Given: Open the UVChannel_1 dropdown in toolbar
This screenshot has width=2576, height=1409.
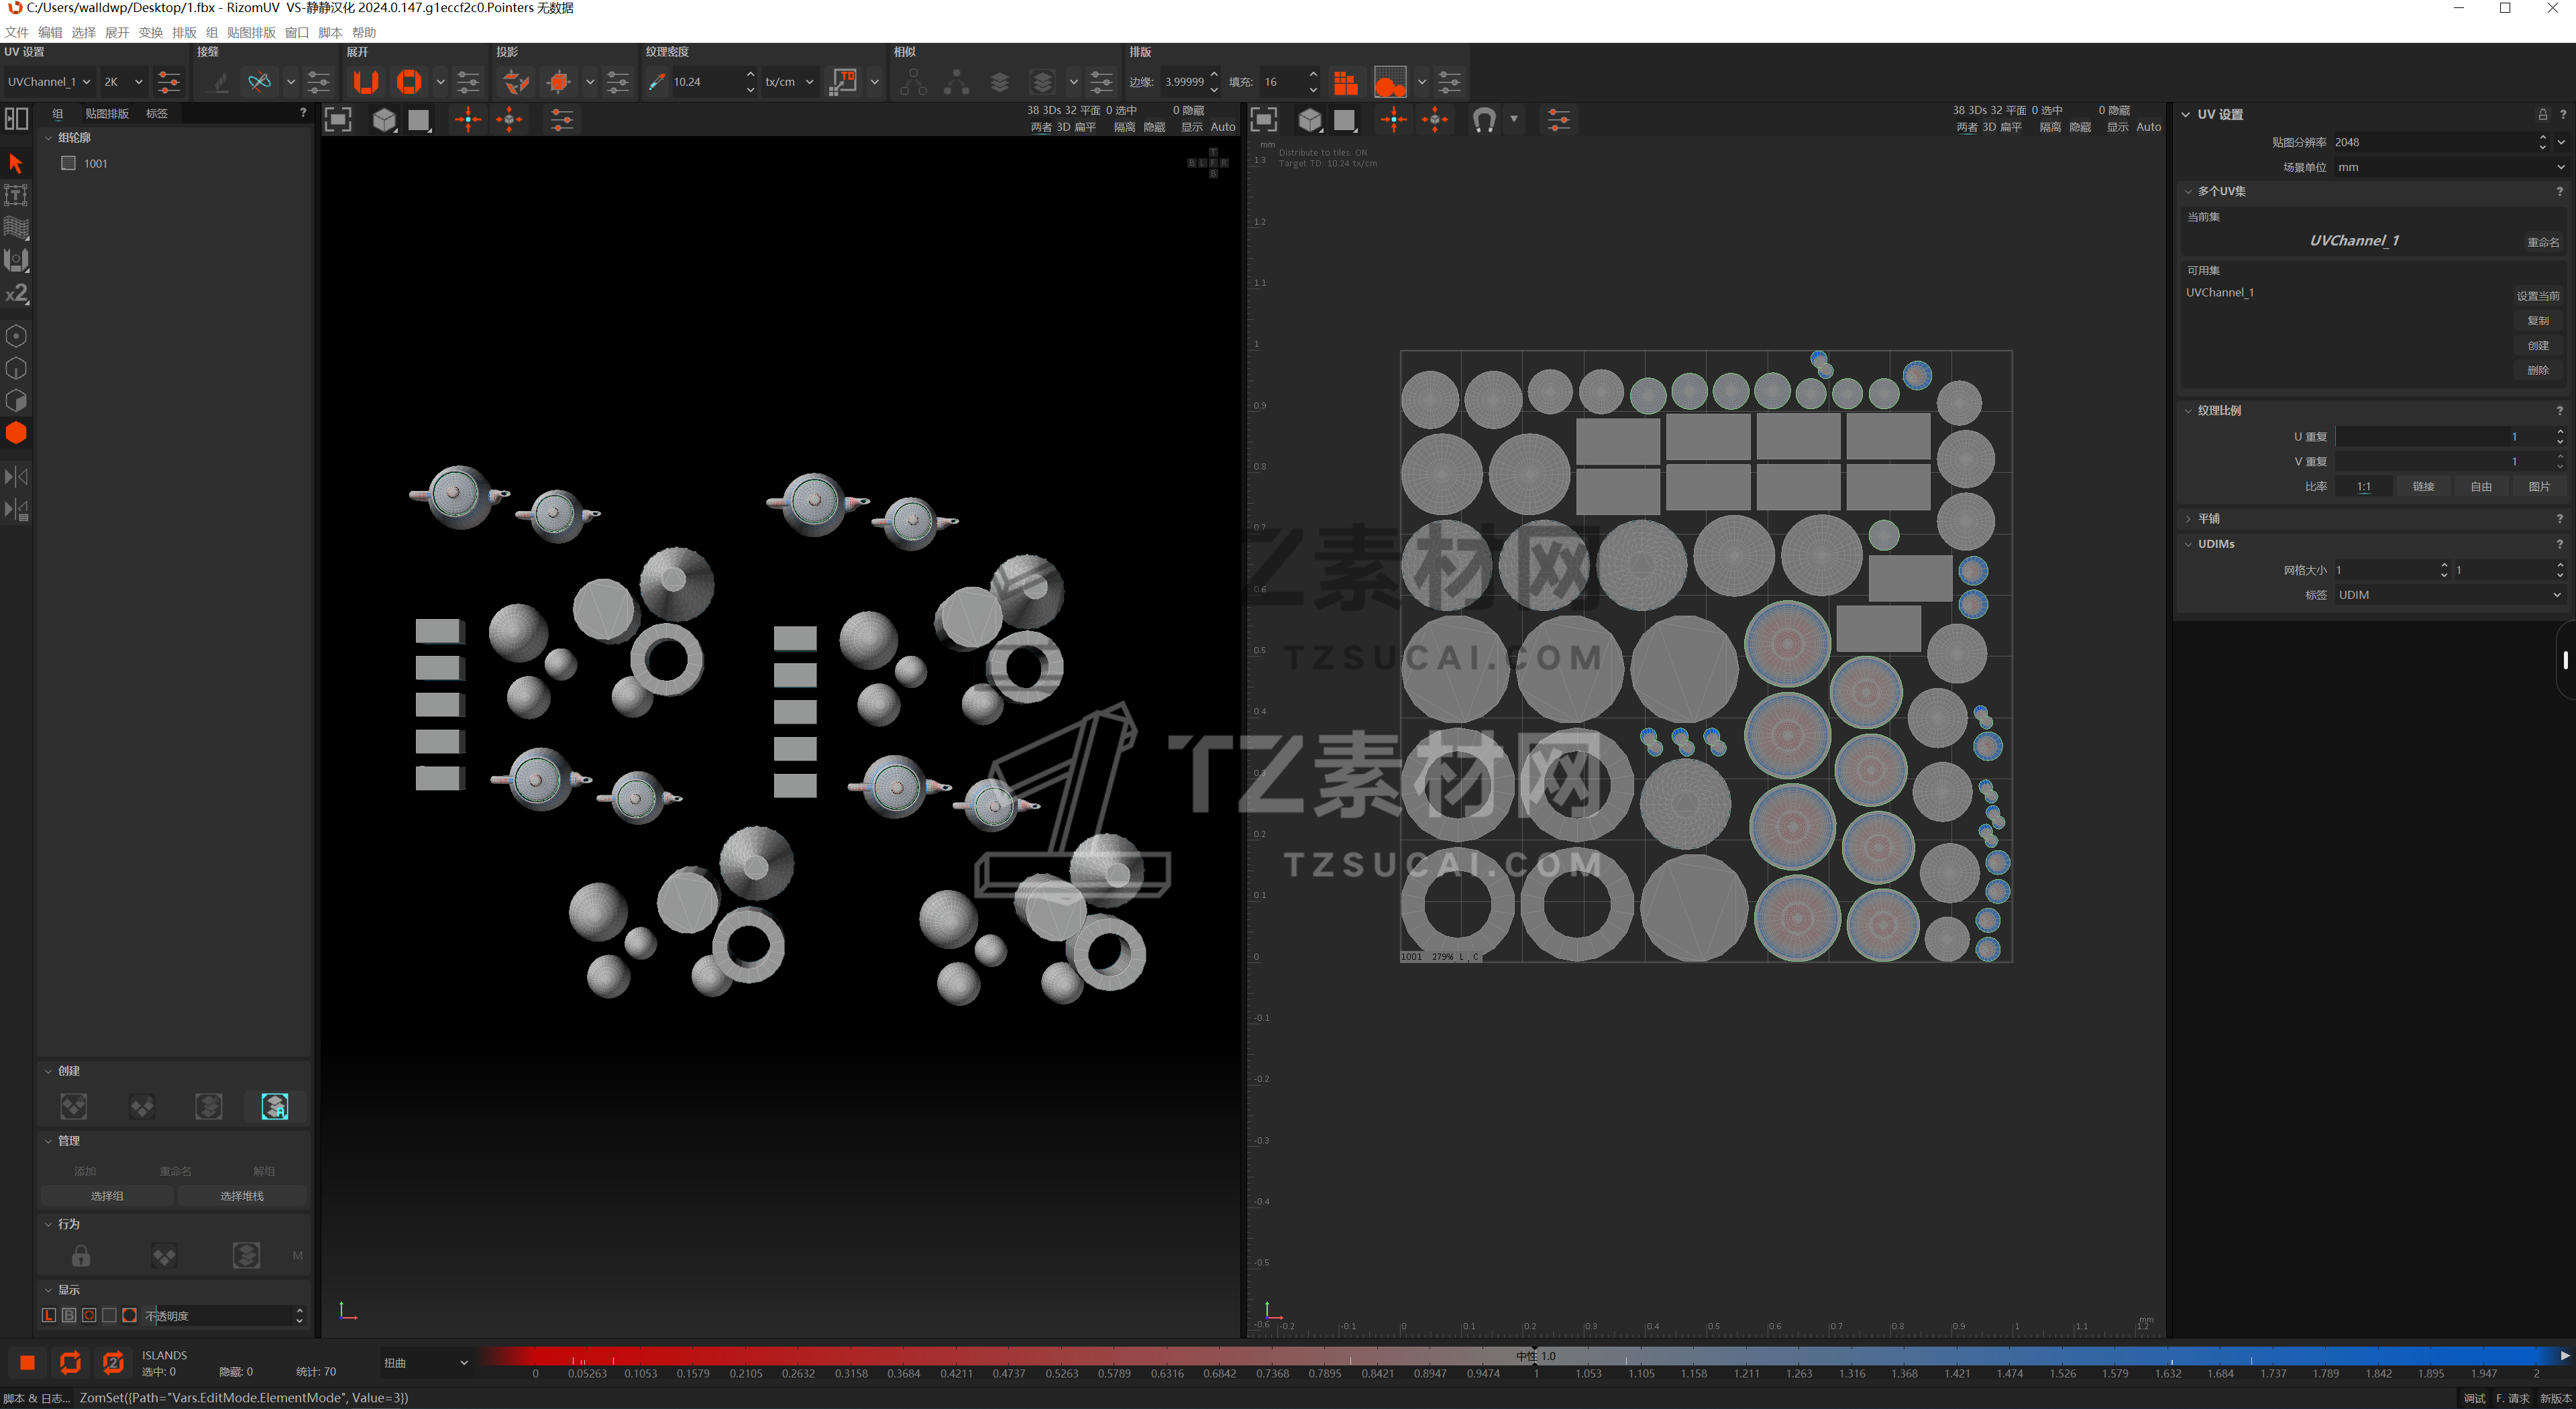Looking at the screenshot, I should coord(49,82).
